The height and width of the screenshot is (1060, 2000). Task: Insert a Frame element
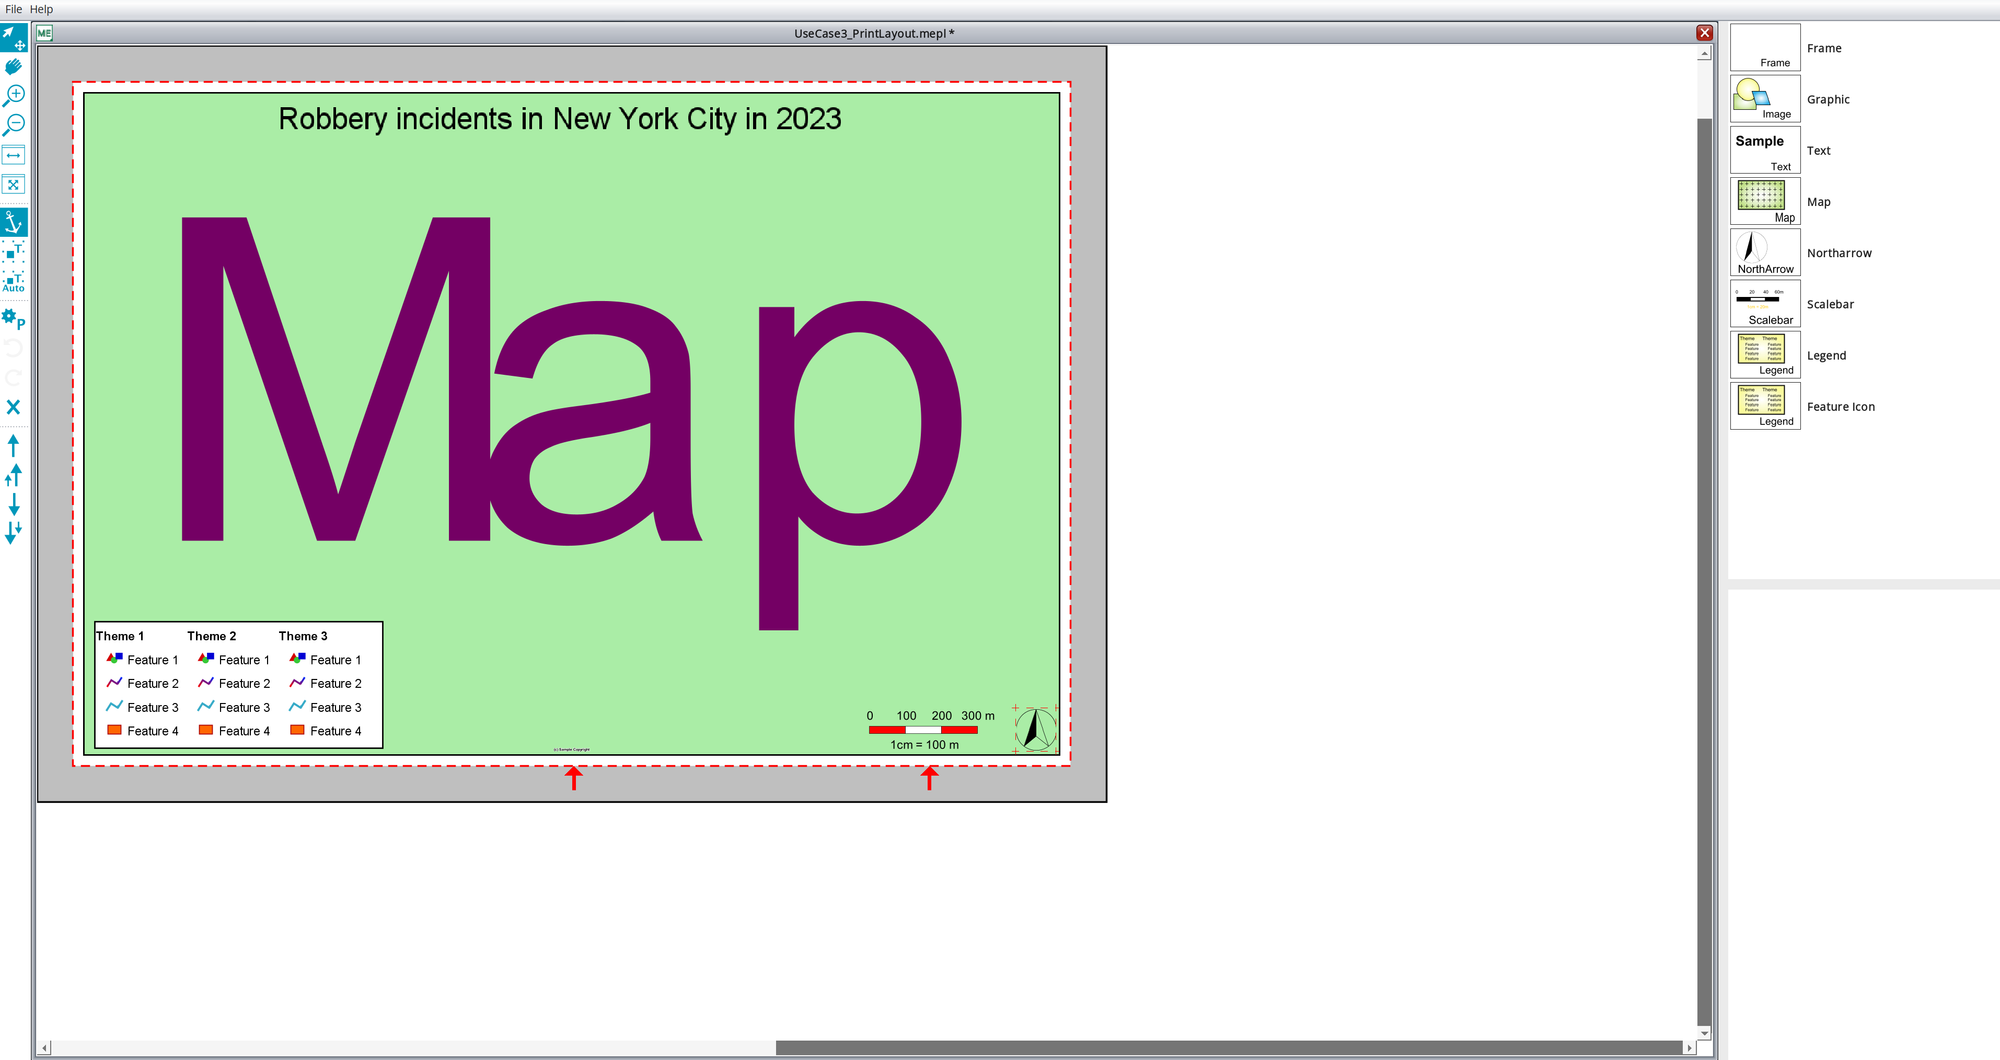(1764, 46)
